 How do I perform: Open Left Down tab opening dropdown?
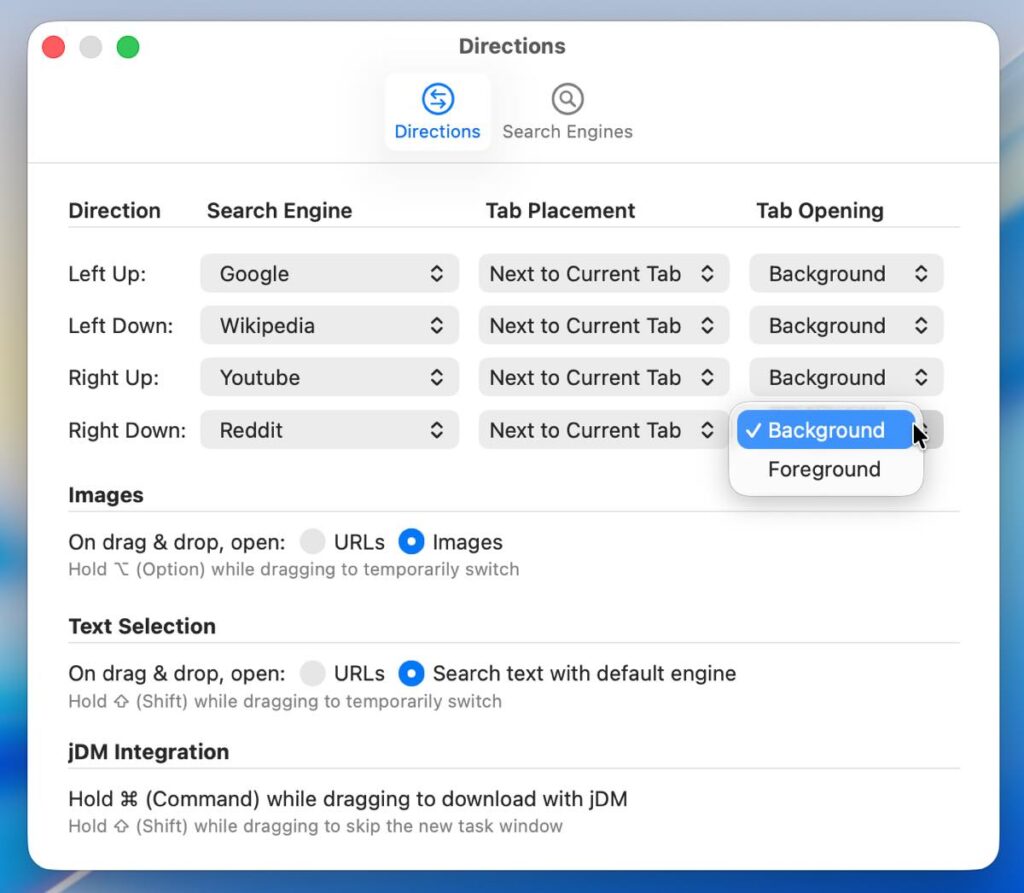[846, 326]
